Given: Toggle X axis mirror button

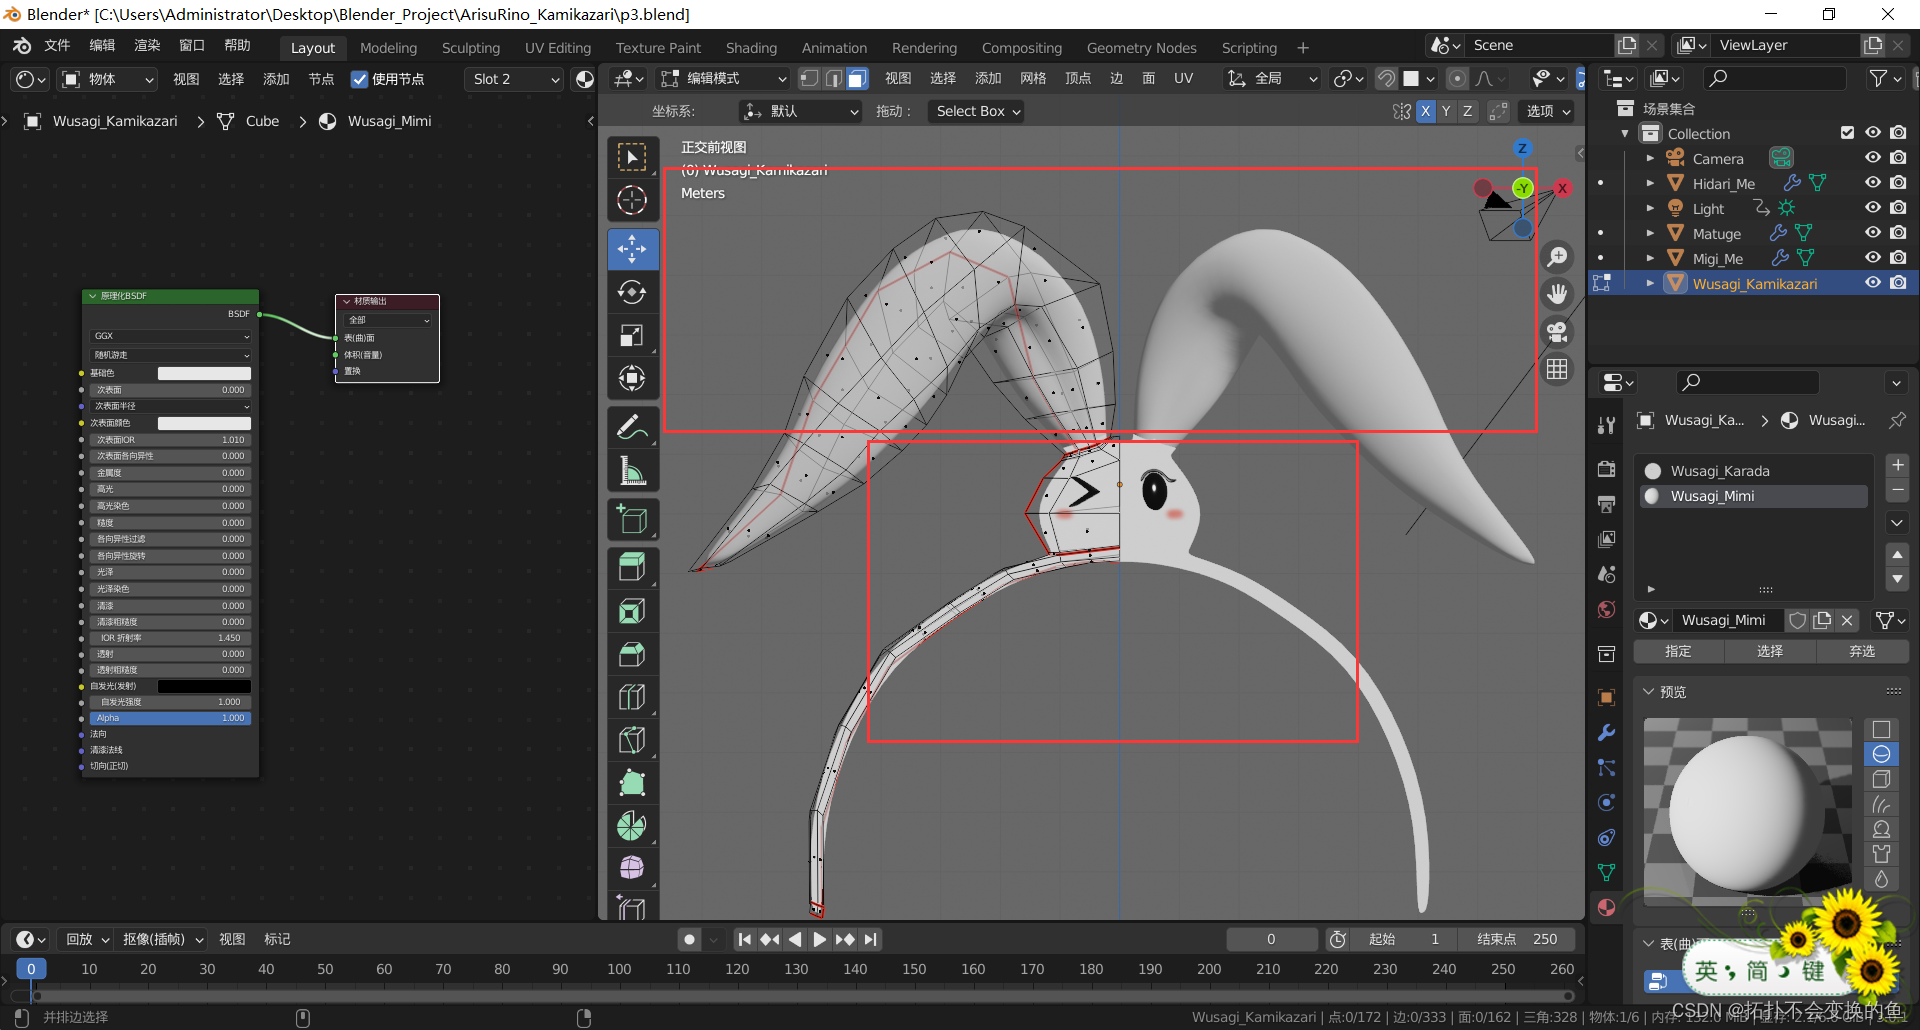Looking at the screenshot, I should 1425,111.
